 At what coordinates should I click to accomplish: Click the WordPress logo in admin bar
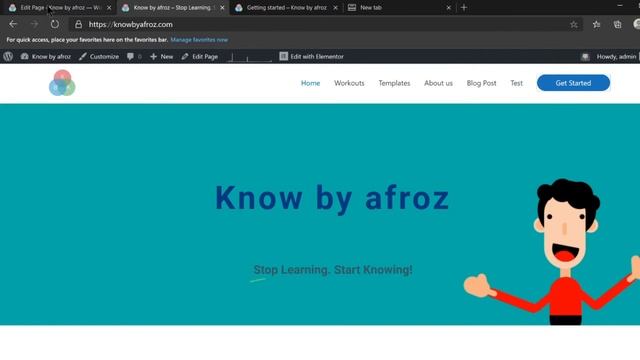8,56
